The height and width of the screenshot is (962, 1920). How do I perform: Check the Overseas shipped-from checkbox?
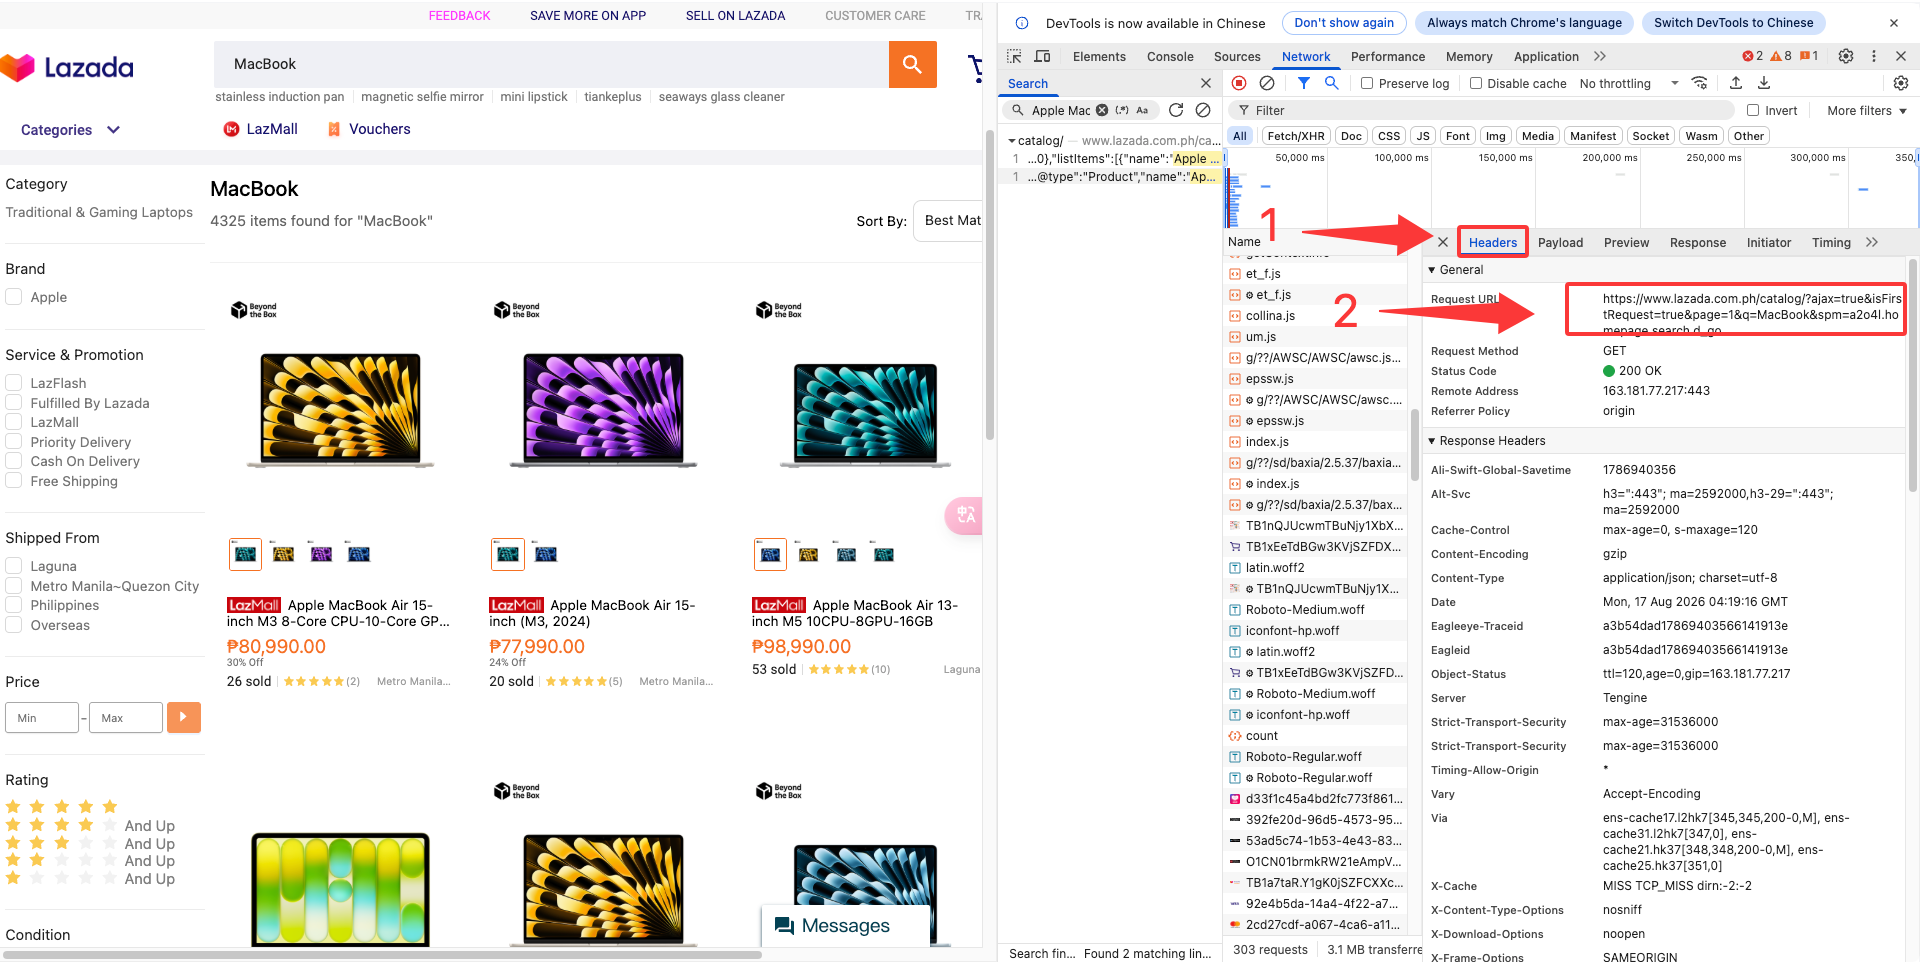[14, 624]
